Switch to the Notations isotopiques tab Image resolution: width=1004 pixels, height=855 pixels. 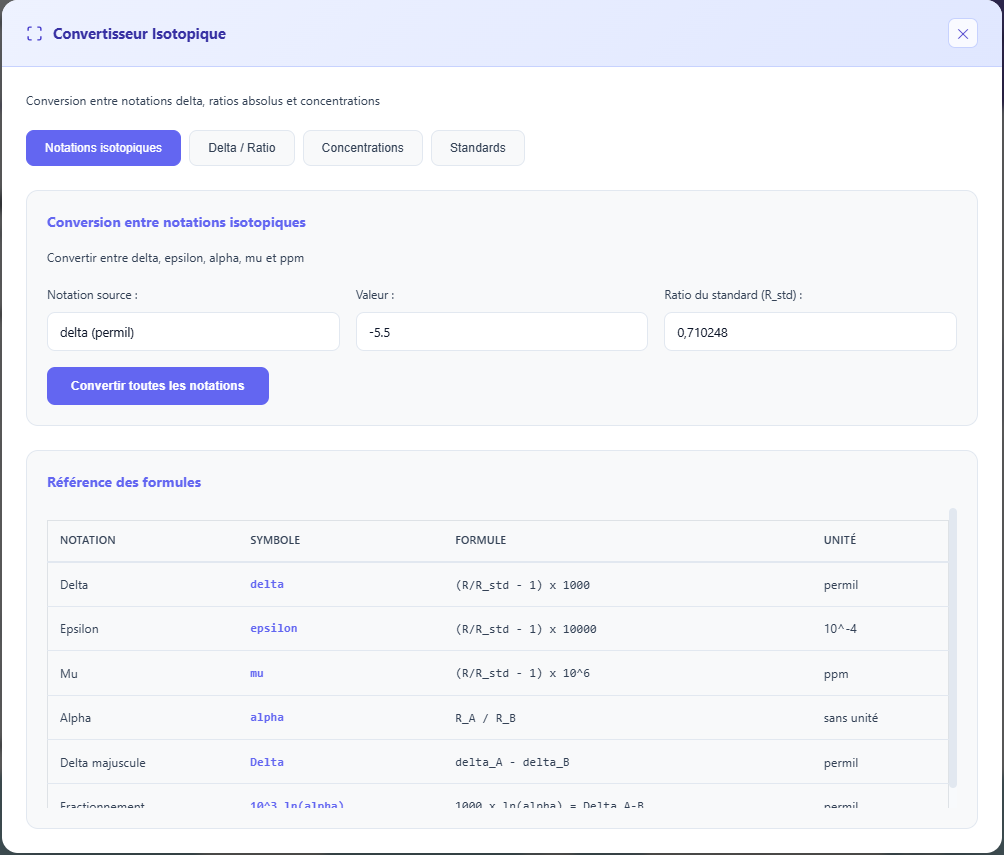[x=103, y=148]
